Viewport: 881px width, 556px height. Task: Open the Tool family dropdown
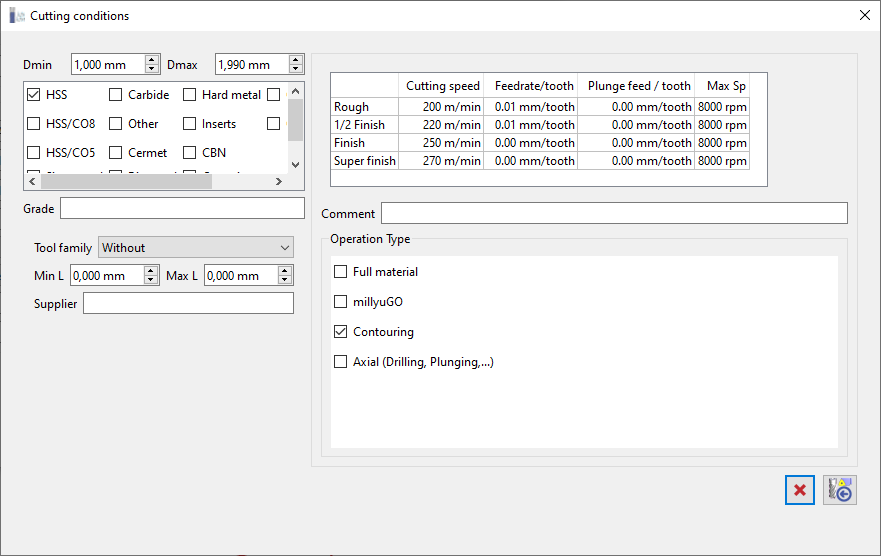pyautogui.click(x=196, y=248)
